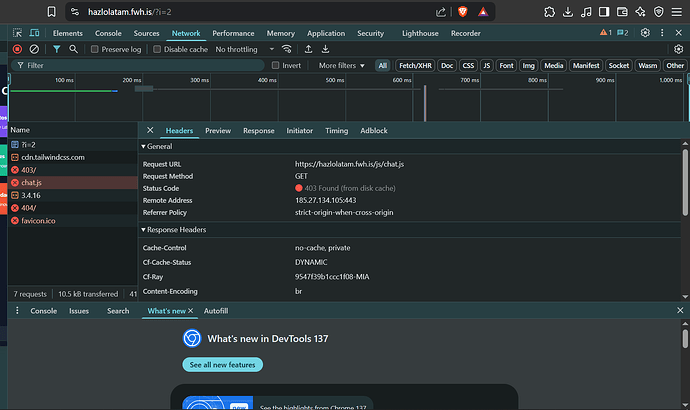Filter requests by JS type
The width and height of the screenshot is (690, 410).
486,66
